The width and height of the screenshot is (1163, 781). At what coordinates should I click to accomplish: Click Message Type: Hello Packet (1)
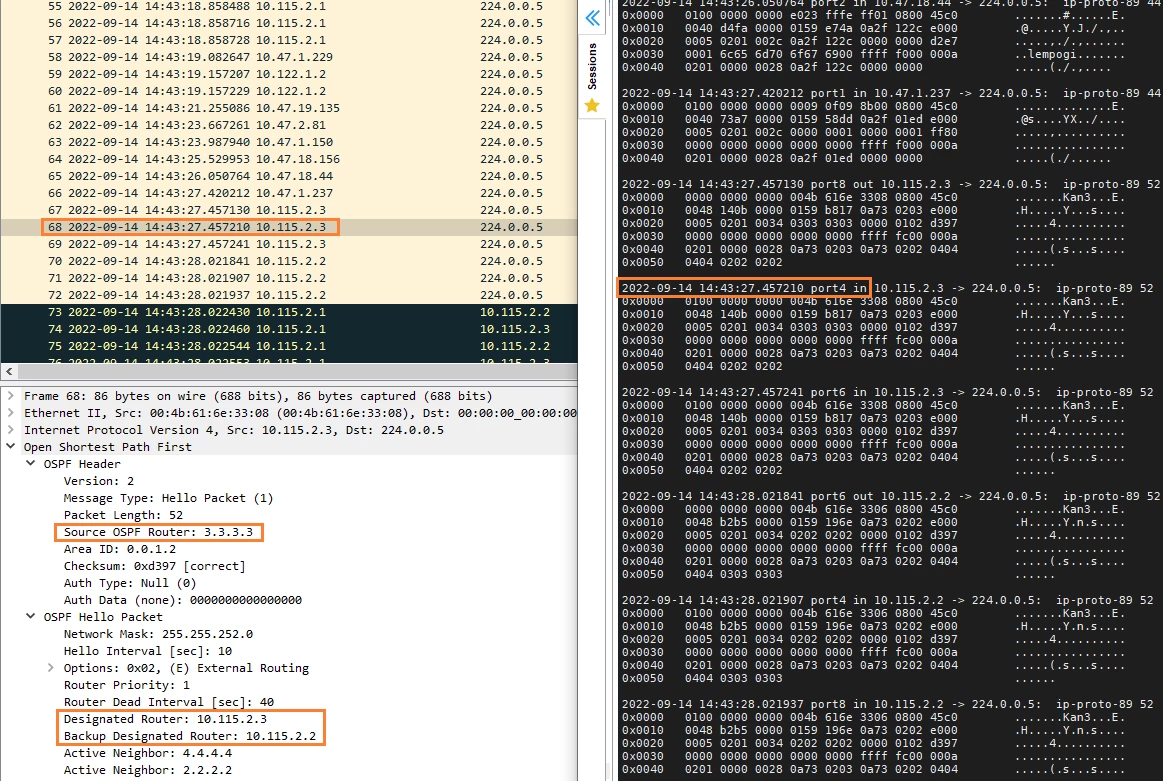(168, 498)
